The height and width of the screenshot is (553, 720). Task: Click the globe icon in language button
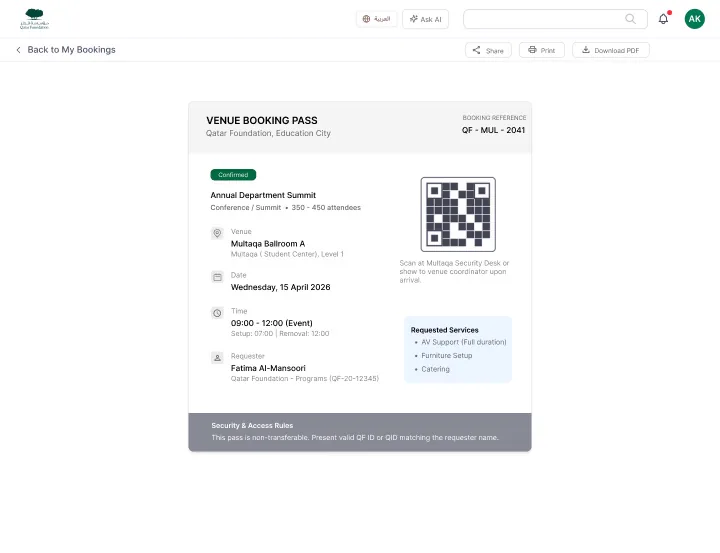pos(366,19)
